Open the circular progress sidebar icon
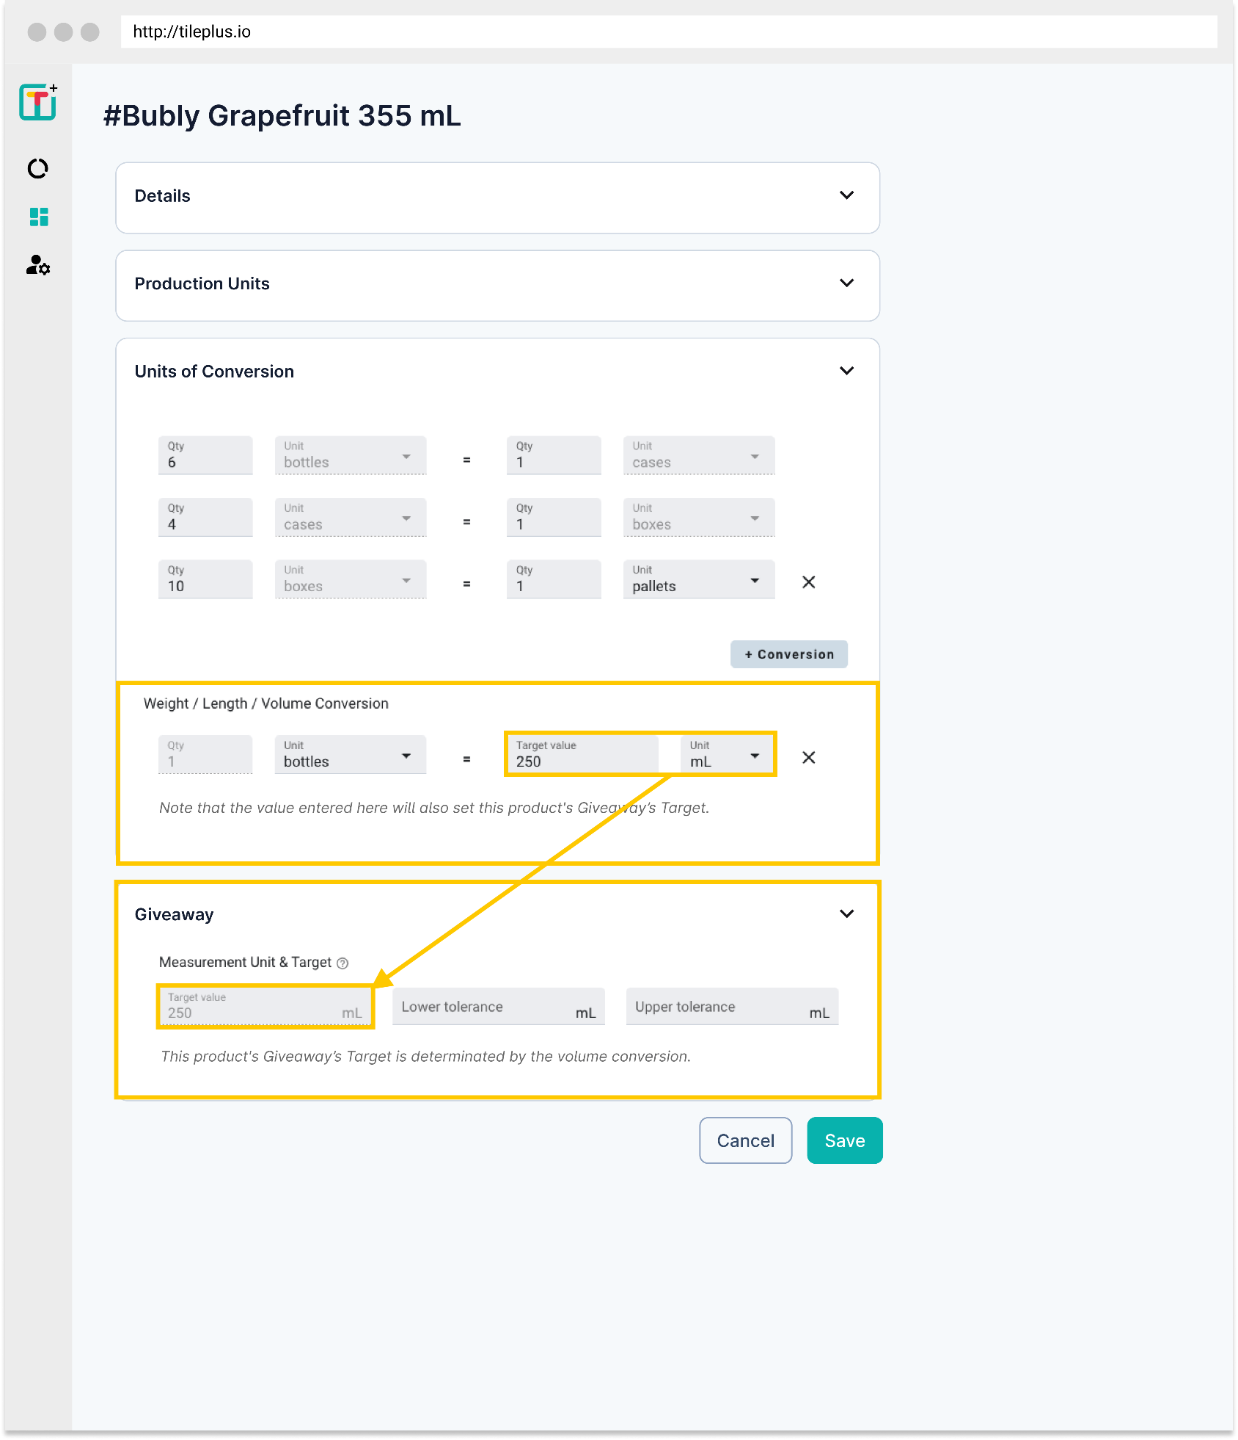 click(38, 168)
